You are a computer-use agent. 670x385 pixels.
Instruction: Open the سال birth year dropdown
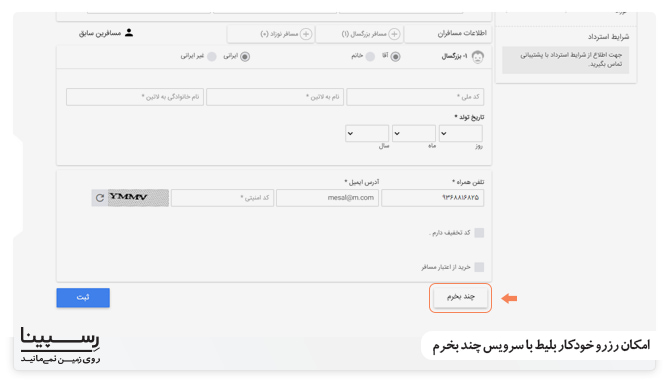click(367, 133)
